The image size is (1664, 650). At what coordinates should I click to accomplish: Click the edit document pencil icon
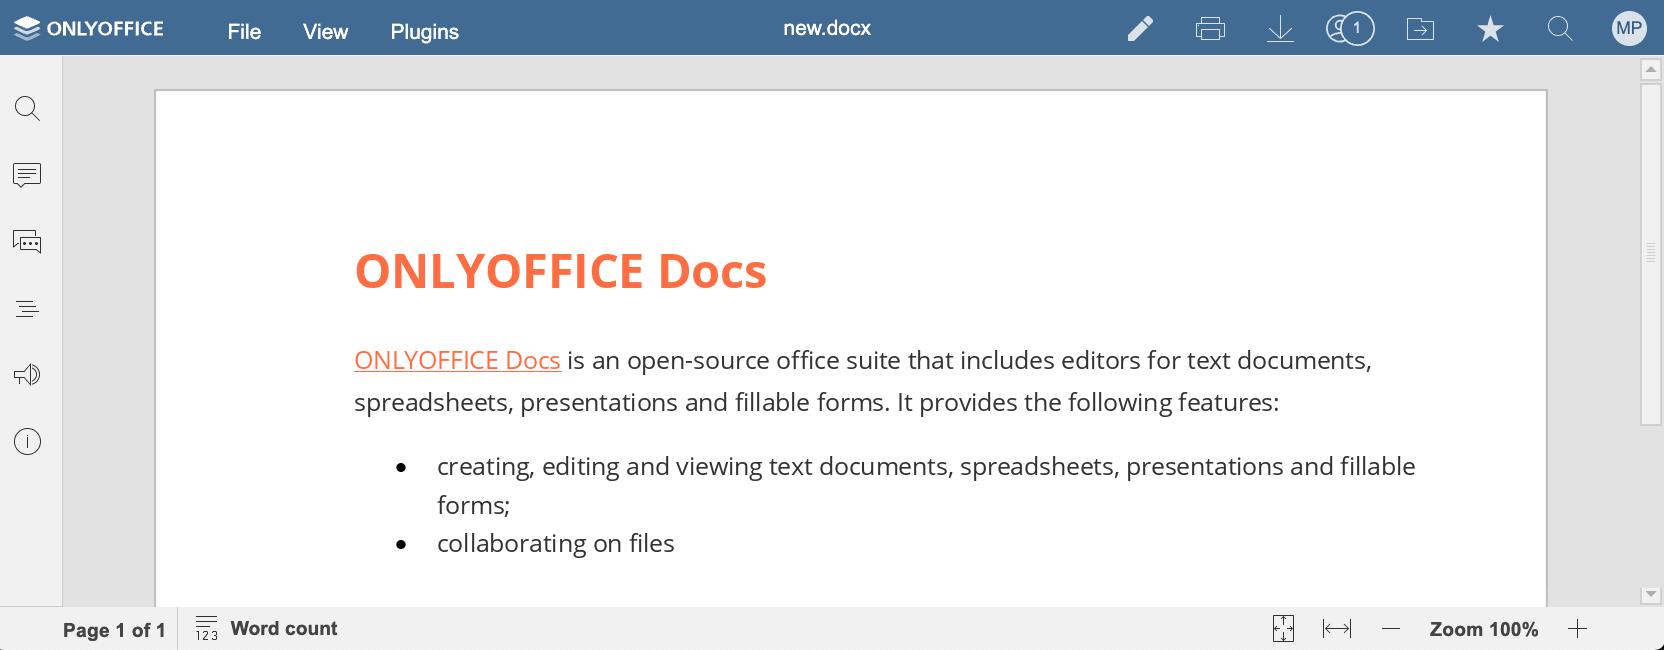[1140, 29]
